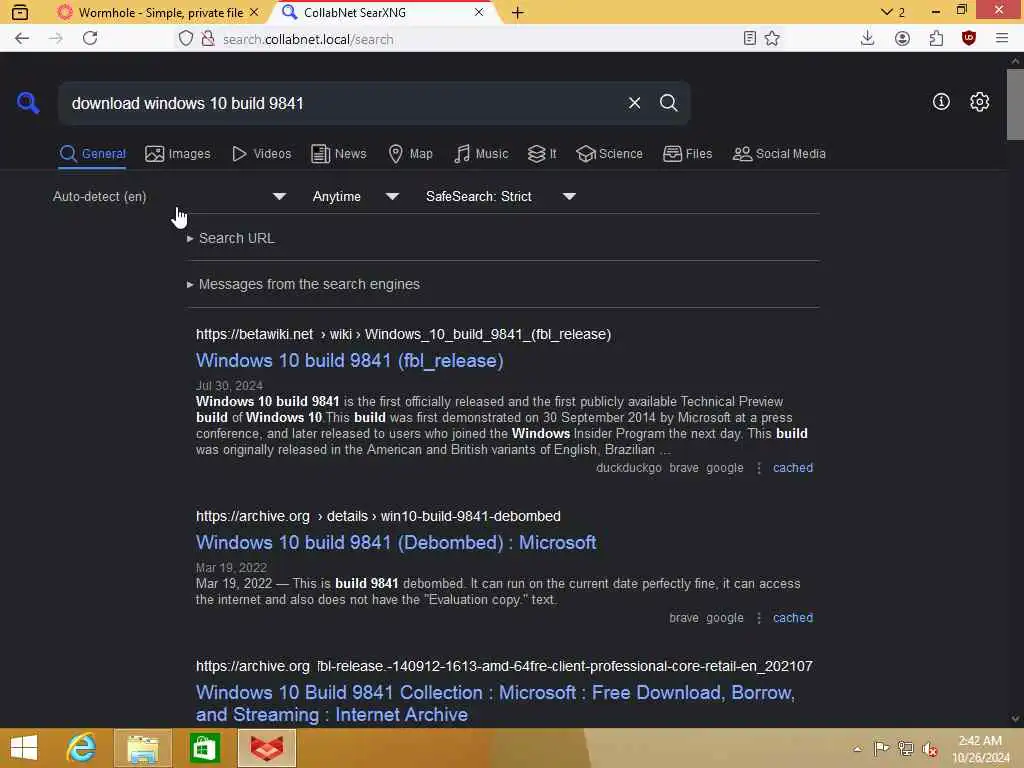
Task: Select the Social Media search category
Action: click(x=779, y=154)
